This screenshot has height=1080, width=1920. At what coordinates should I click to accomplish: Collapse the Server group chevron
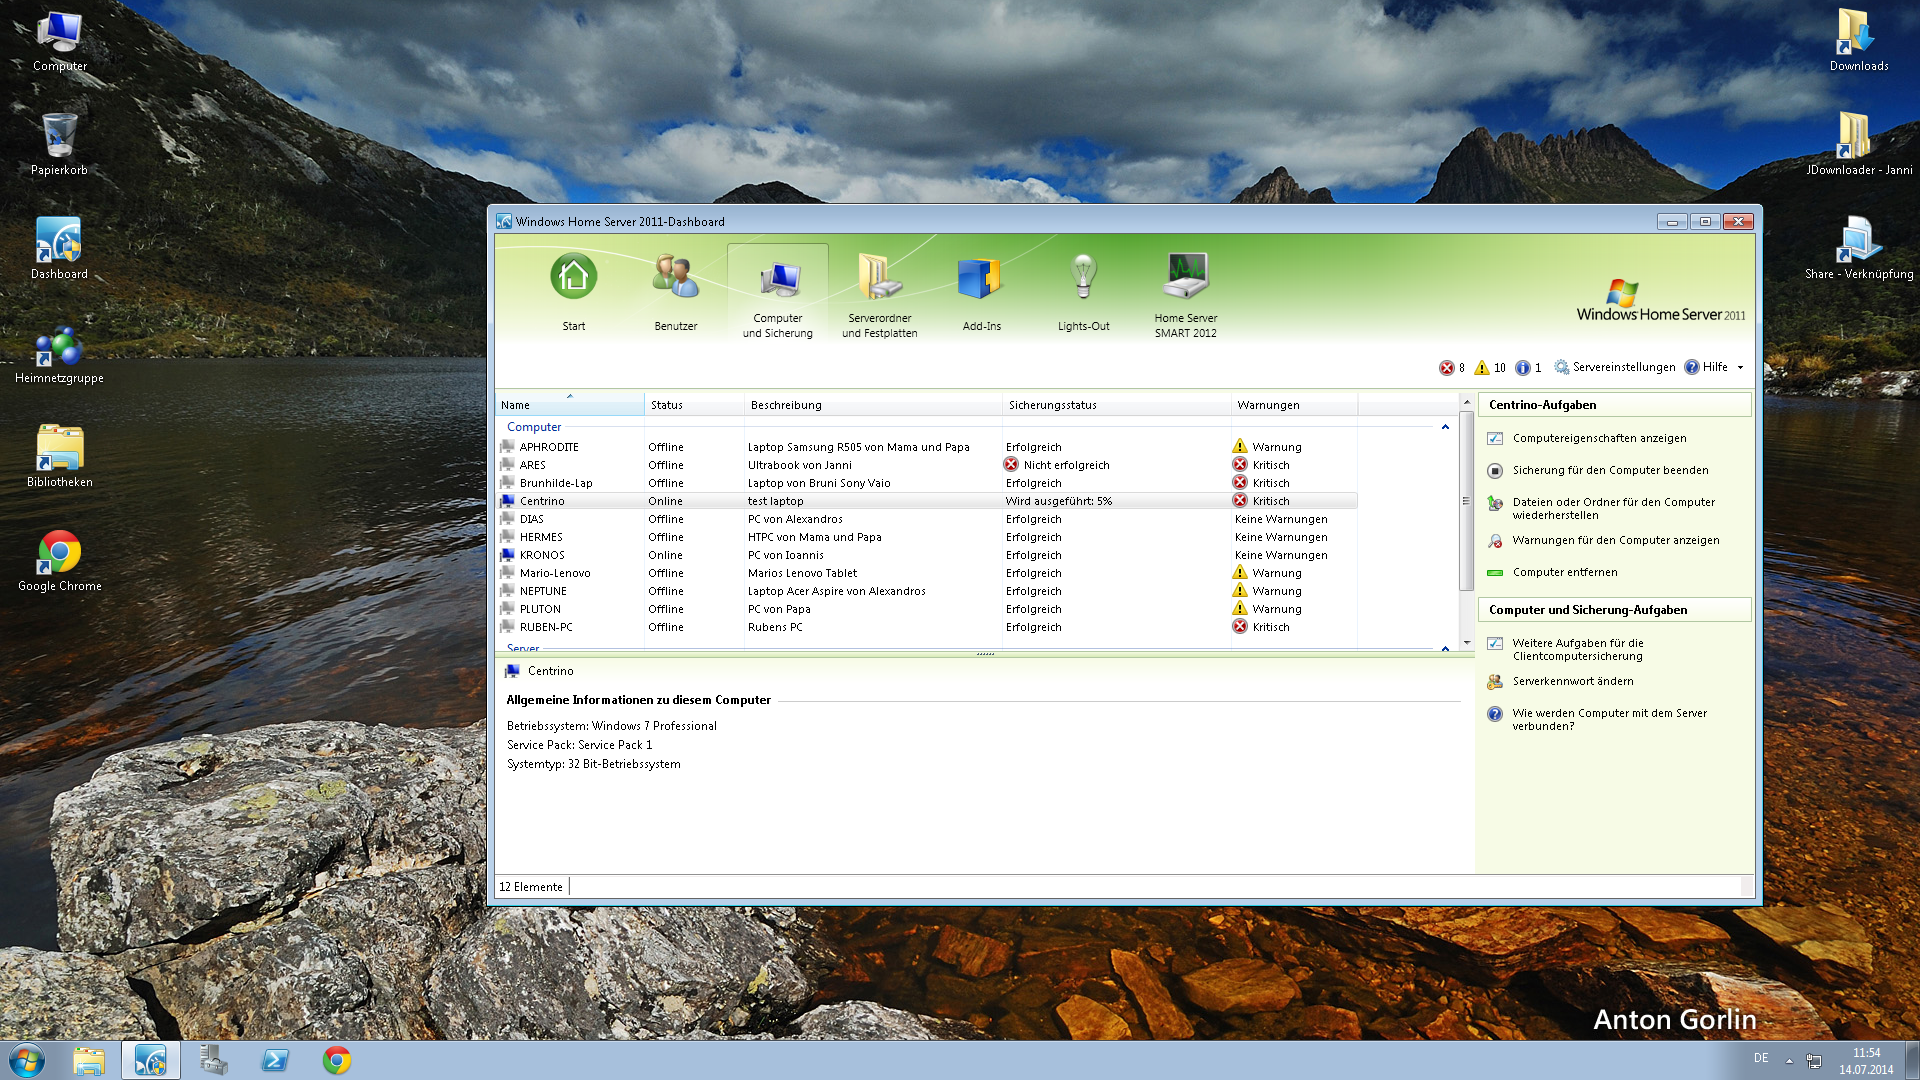click(1445, 649)
